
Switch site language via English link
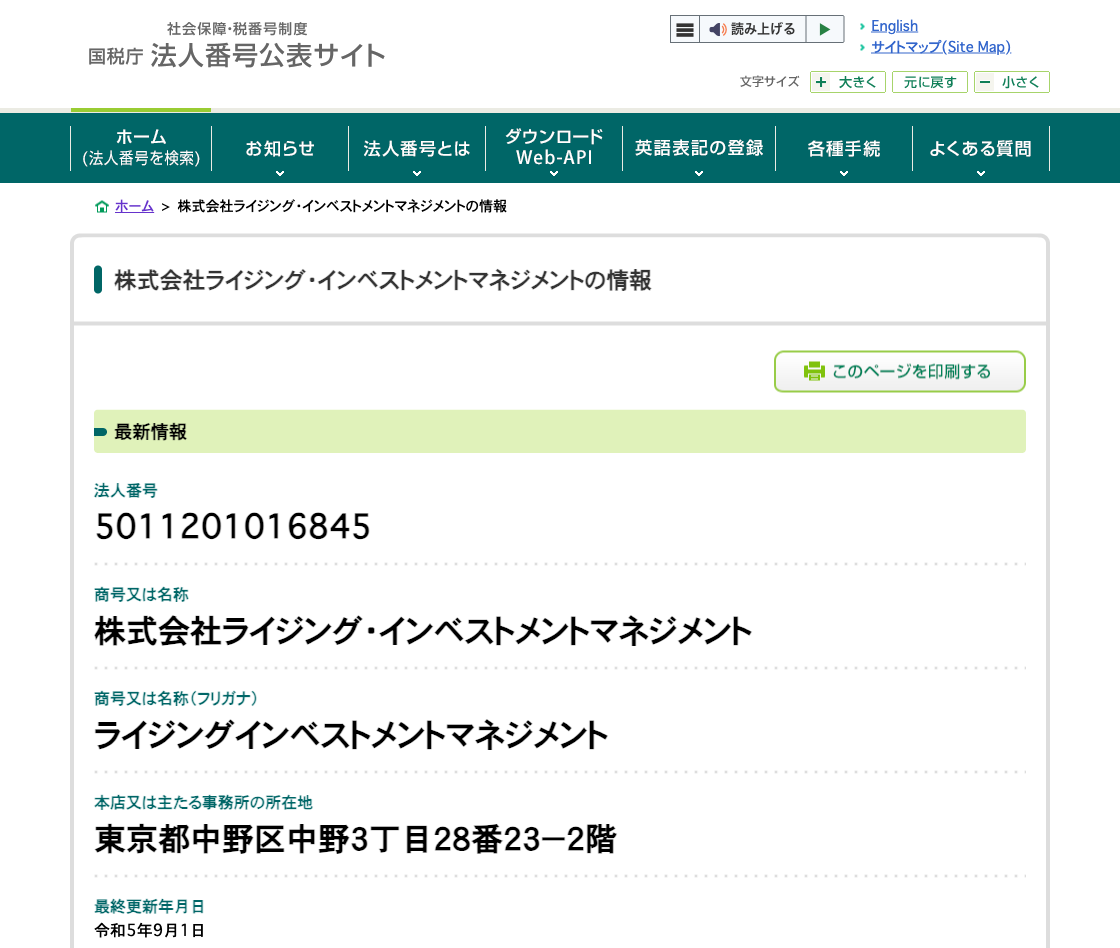[894, 26]
